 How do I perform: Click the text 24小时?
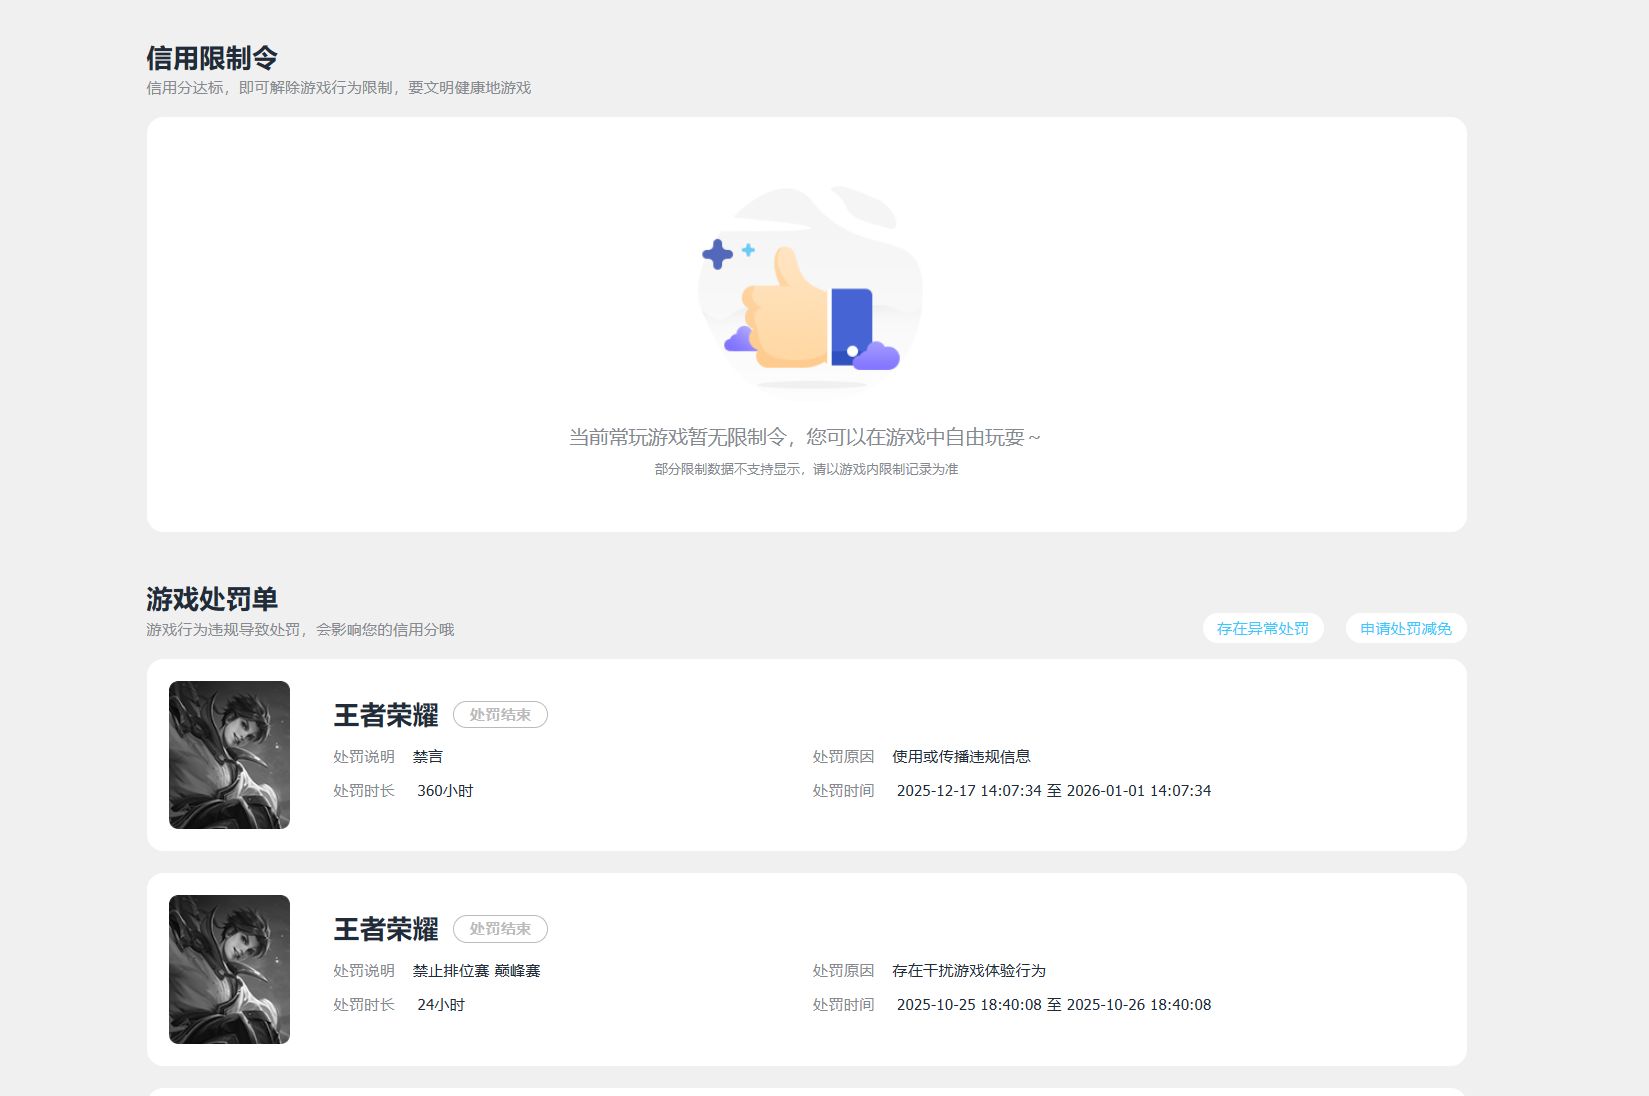[441, 1005]
